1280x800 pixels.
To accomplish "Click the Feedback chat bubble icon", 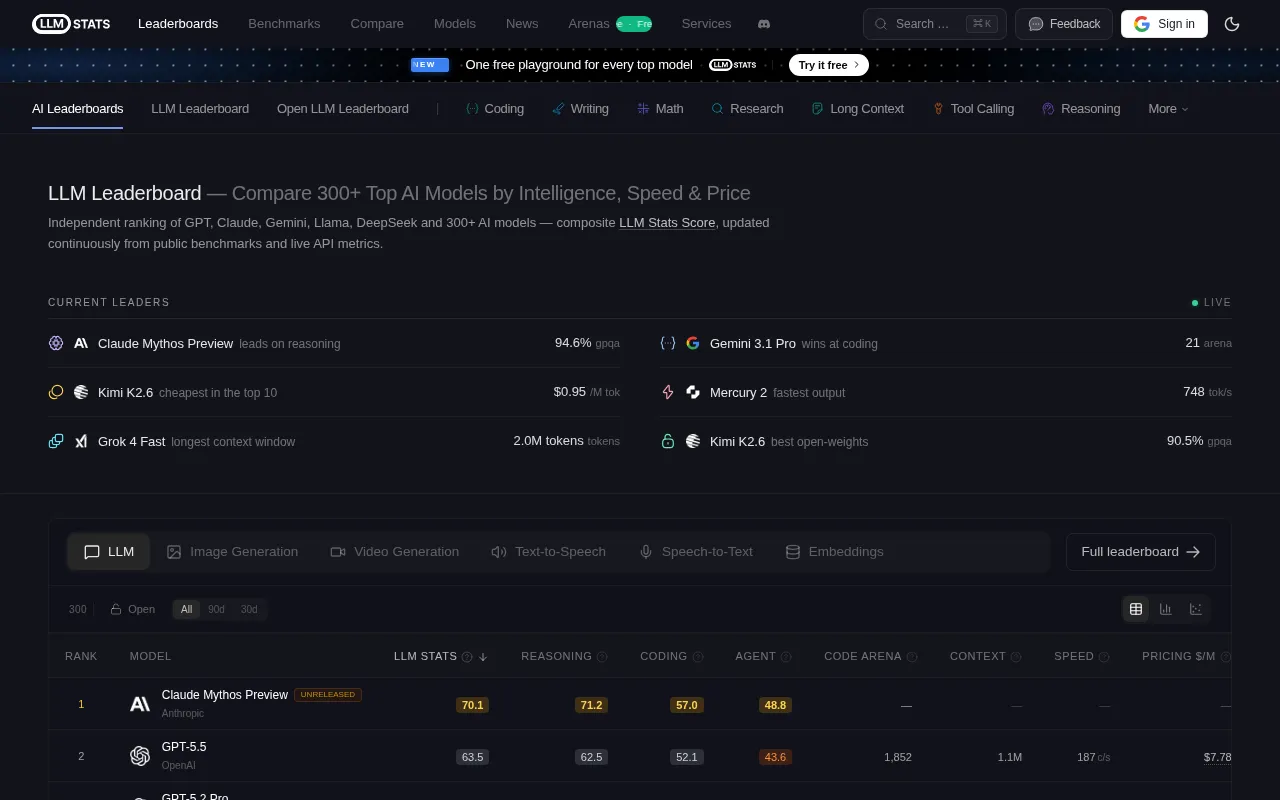I will click(x=1036, y=24).
